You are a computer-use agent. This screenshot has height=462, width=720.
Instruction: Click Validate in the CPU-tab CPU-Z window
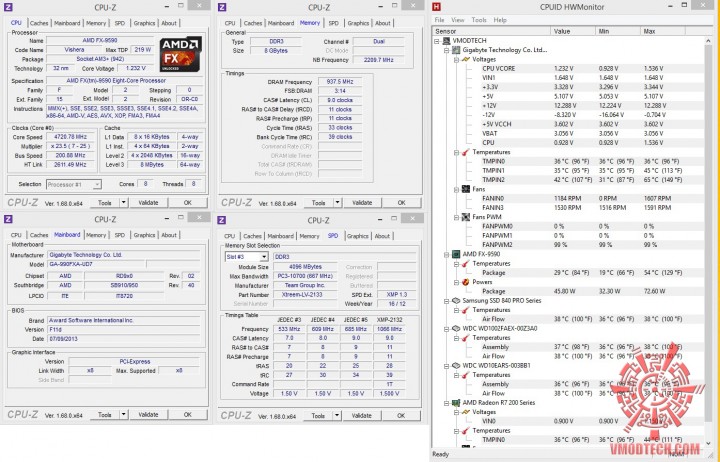[148, 203]
